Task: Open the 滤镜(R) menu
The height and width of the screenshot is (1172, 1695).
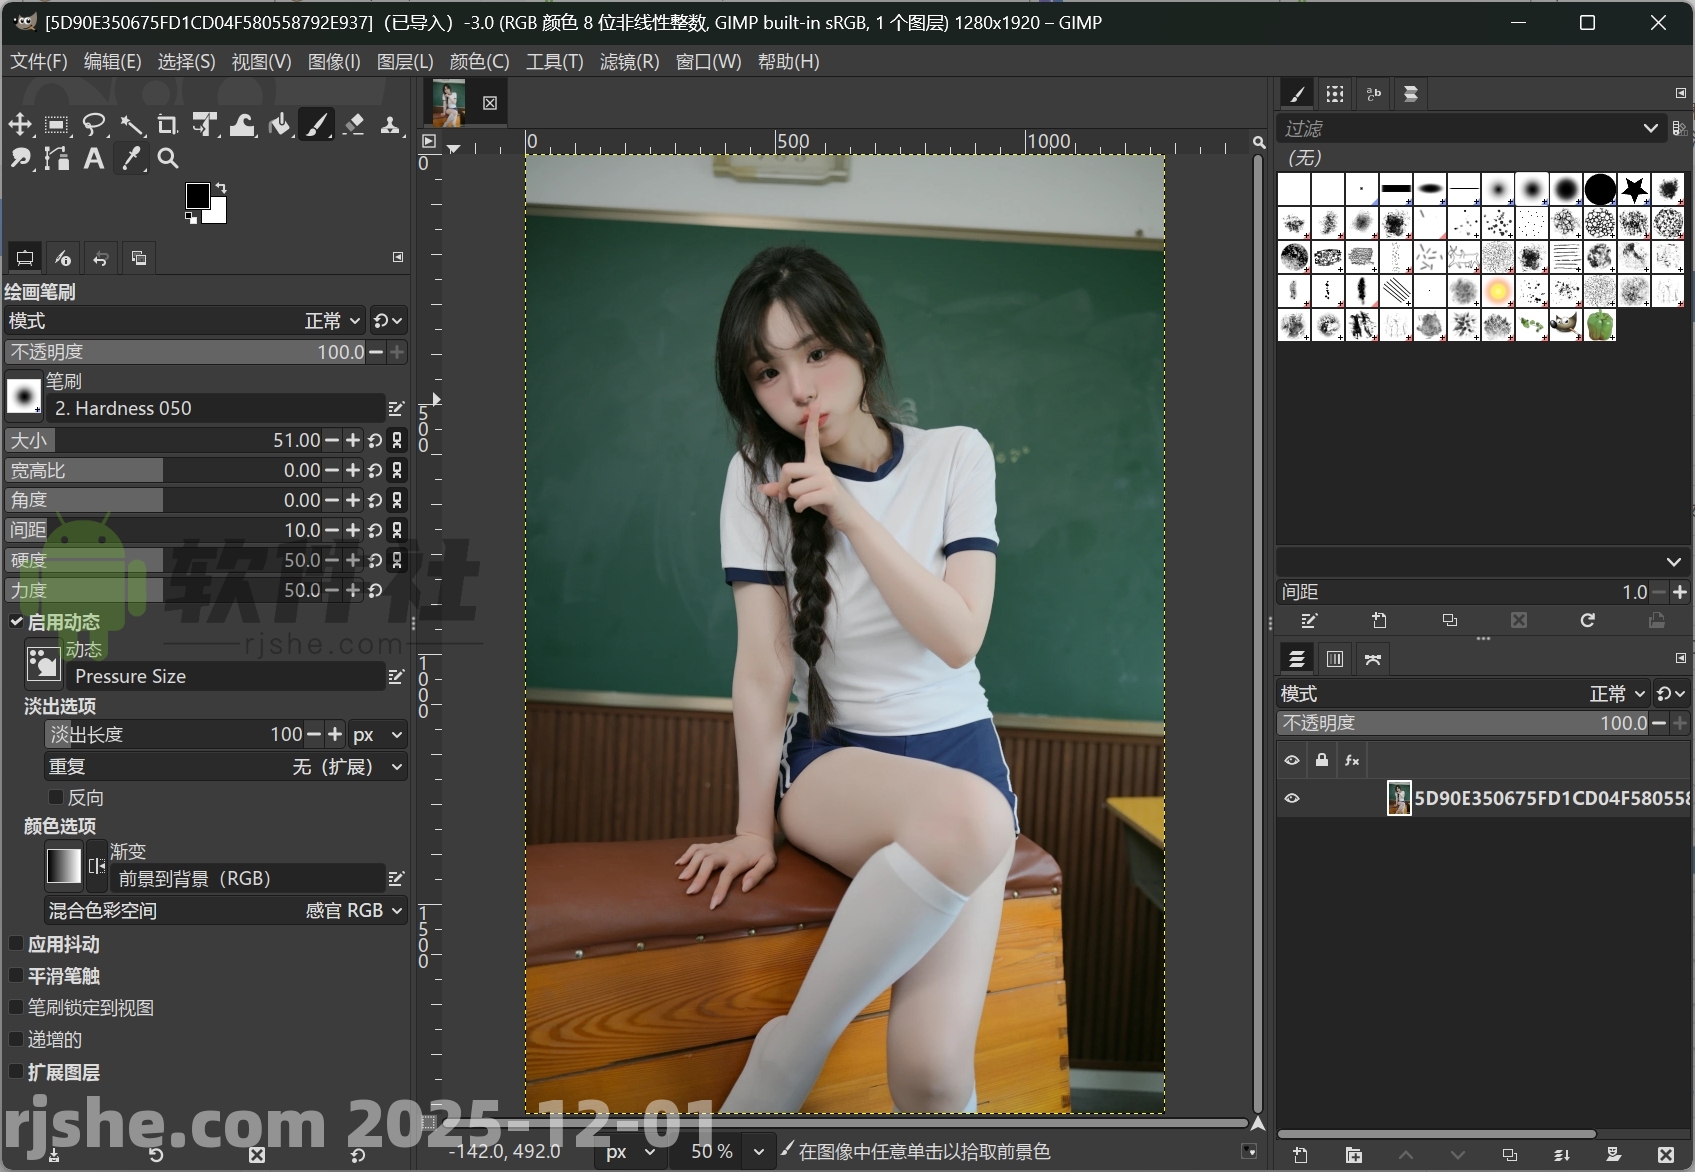Action: coord(628,61)
